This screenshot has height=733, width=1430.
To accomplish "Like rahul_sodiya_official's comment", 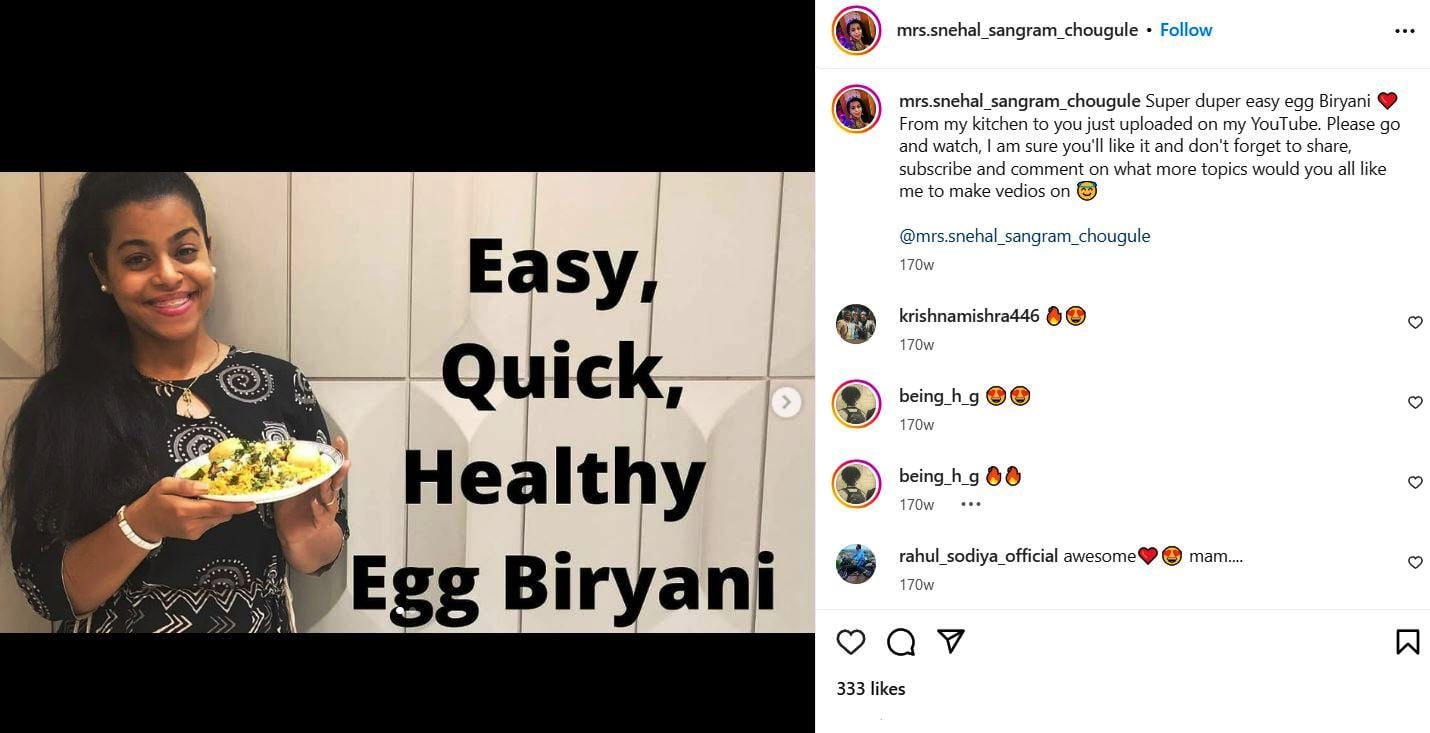I will point(1415,563).
